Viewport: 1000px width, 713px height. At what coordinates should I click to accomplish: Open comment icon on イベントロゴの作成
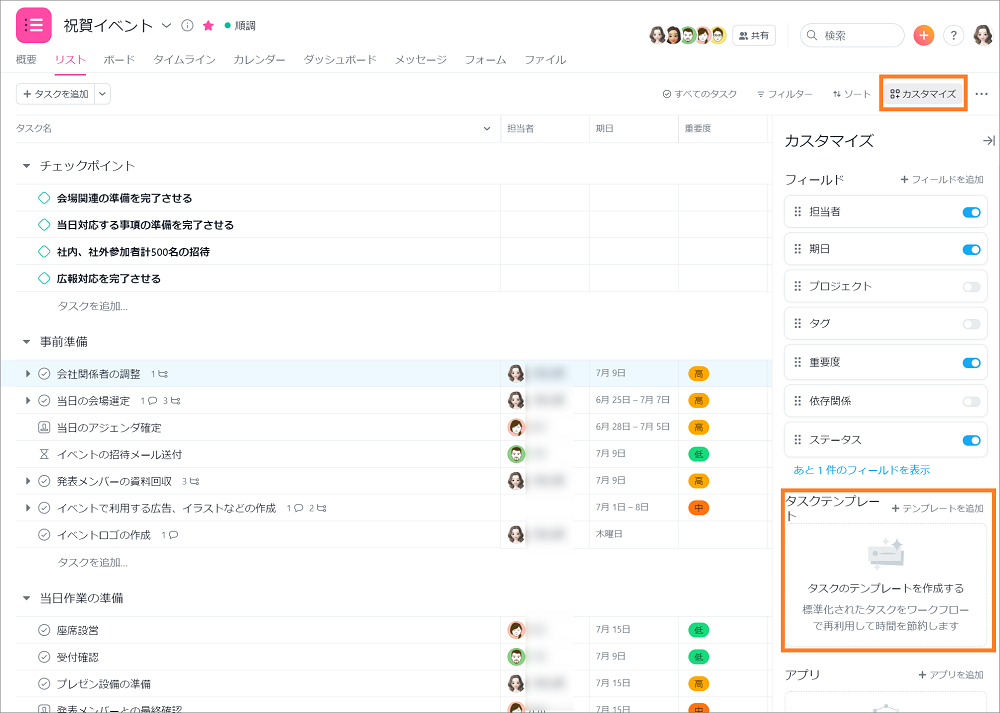173,534
